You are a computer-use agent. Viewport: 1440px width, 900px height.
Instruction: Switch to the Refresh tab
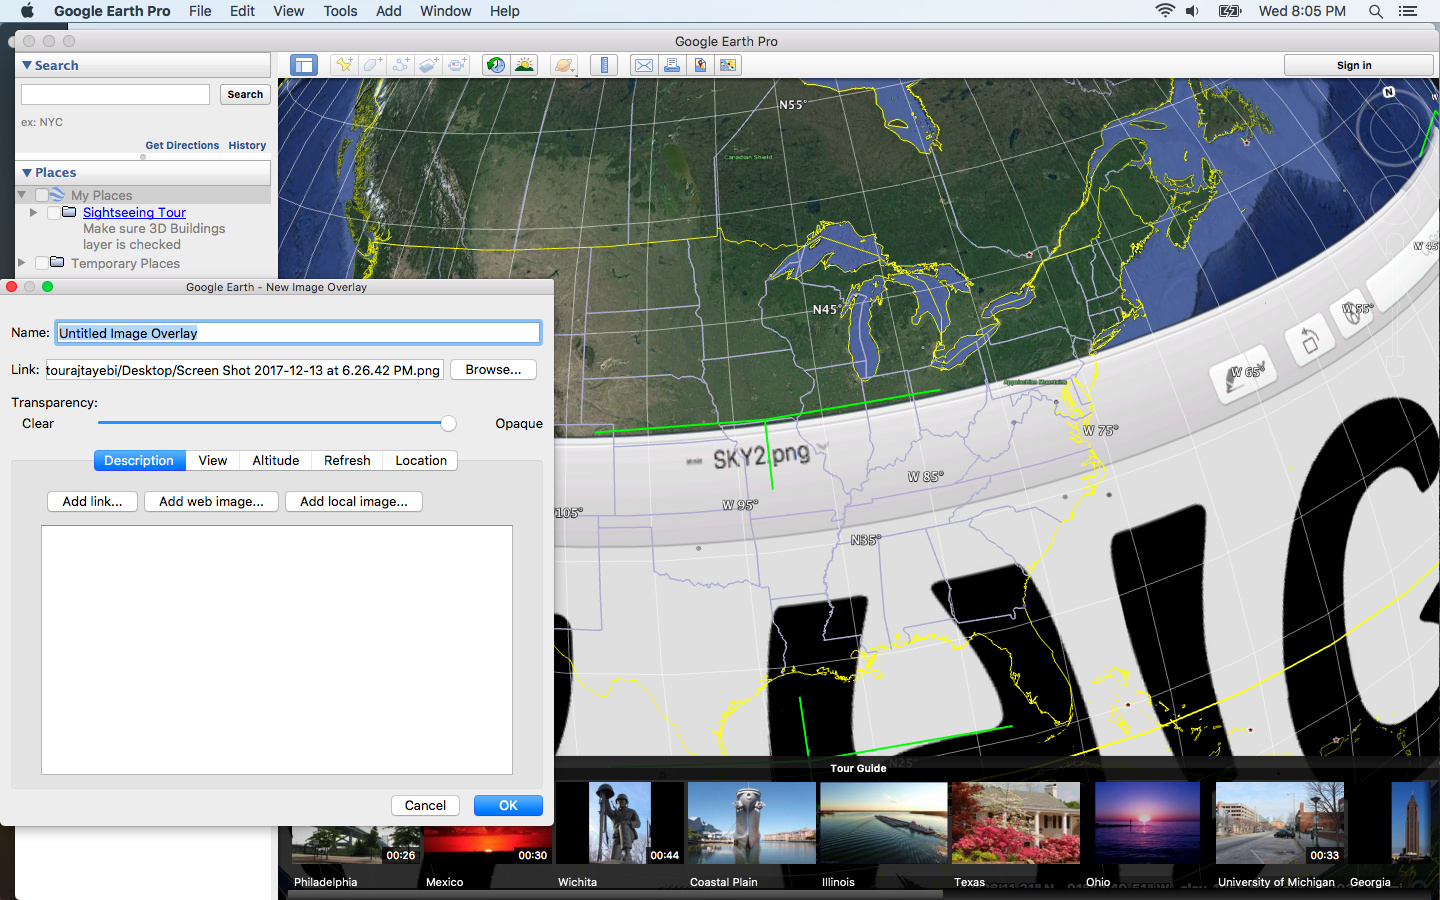coord(347,460)
